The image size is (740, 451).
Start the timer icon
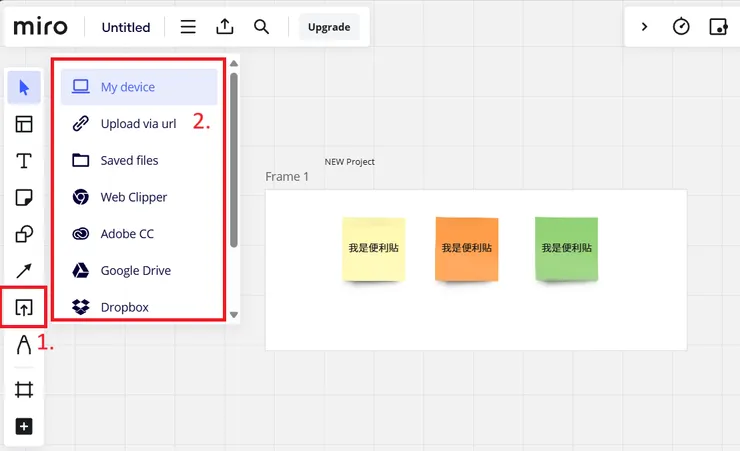click(681, 26)
